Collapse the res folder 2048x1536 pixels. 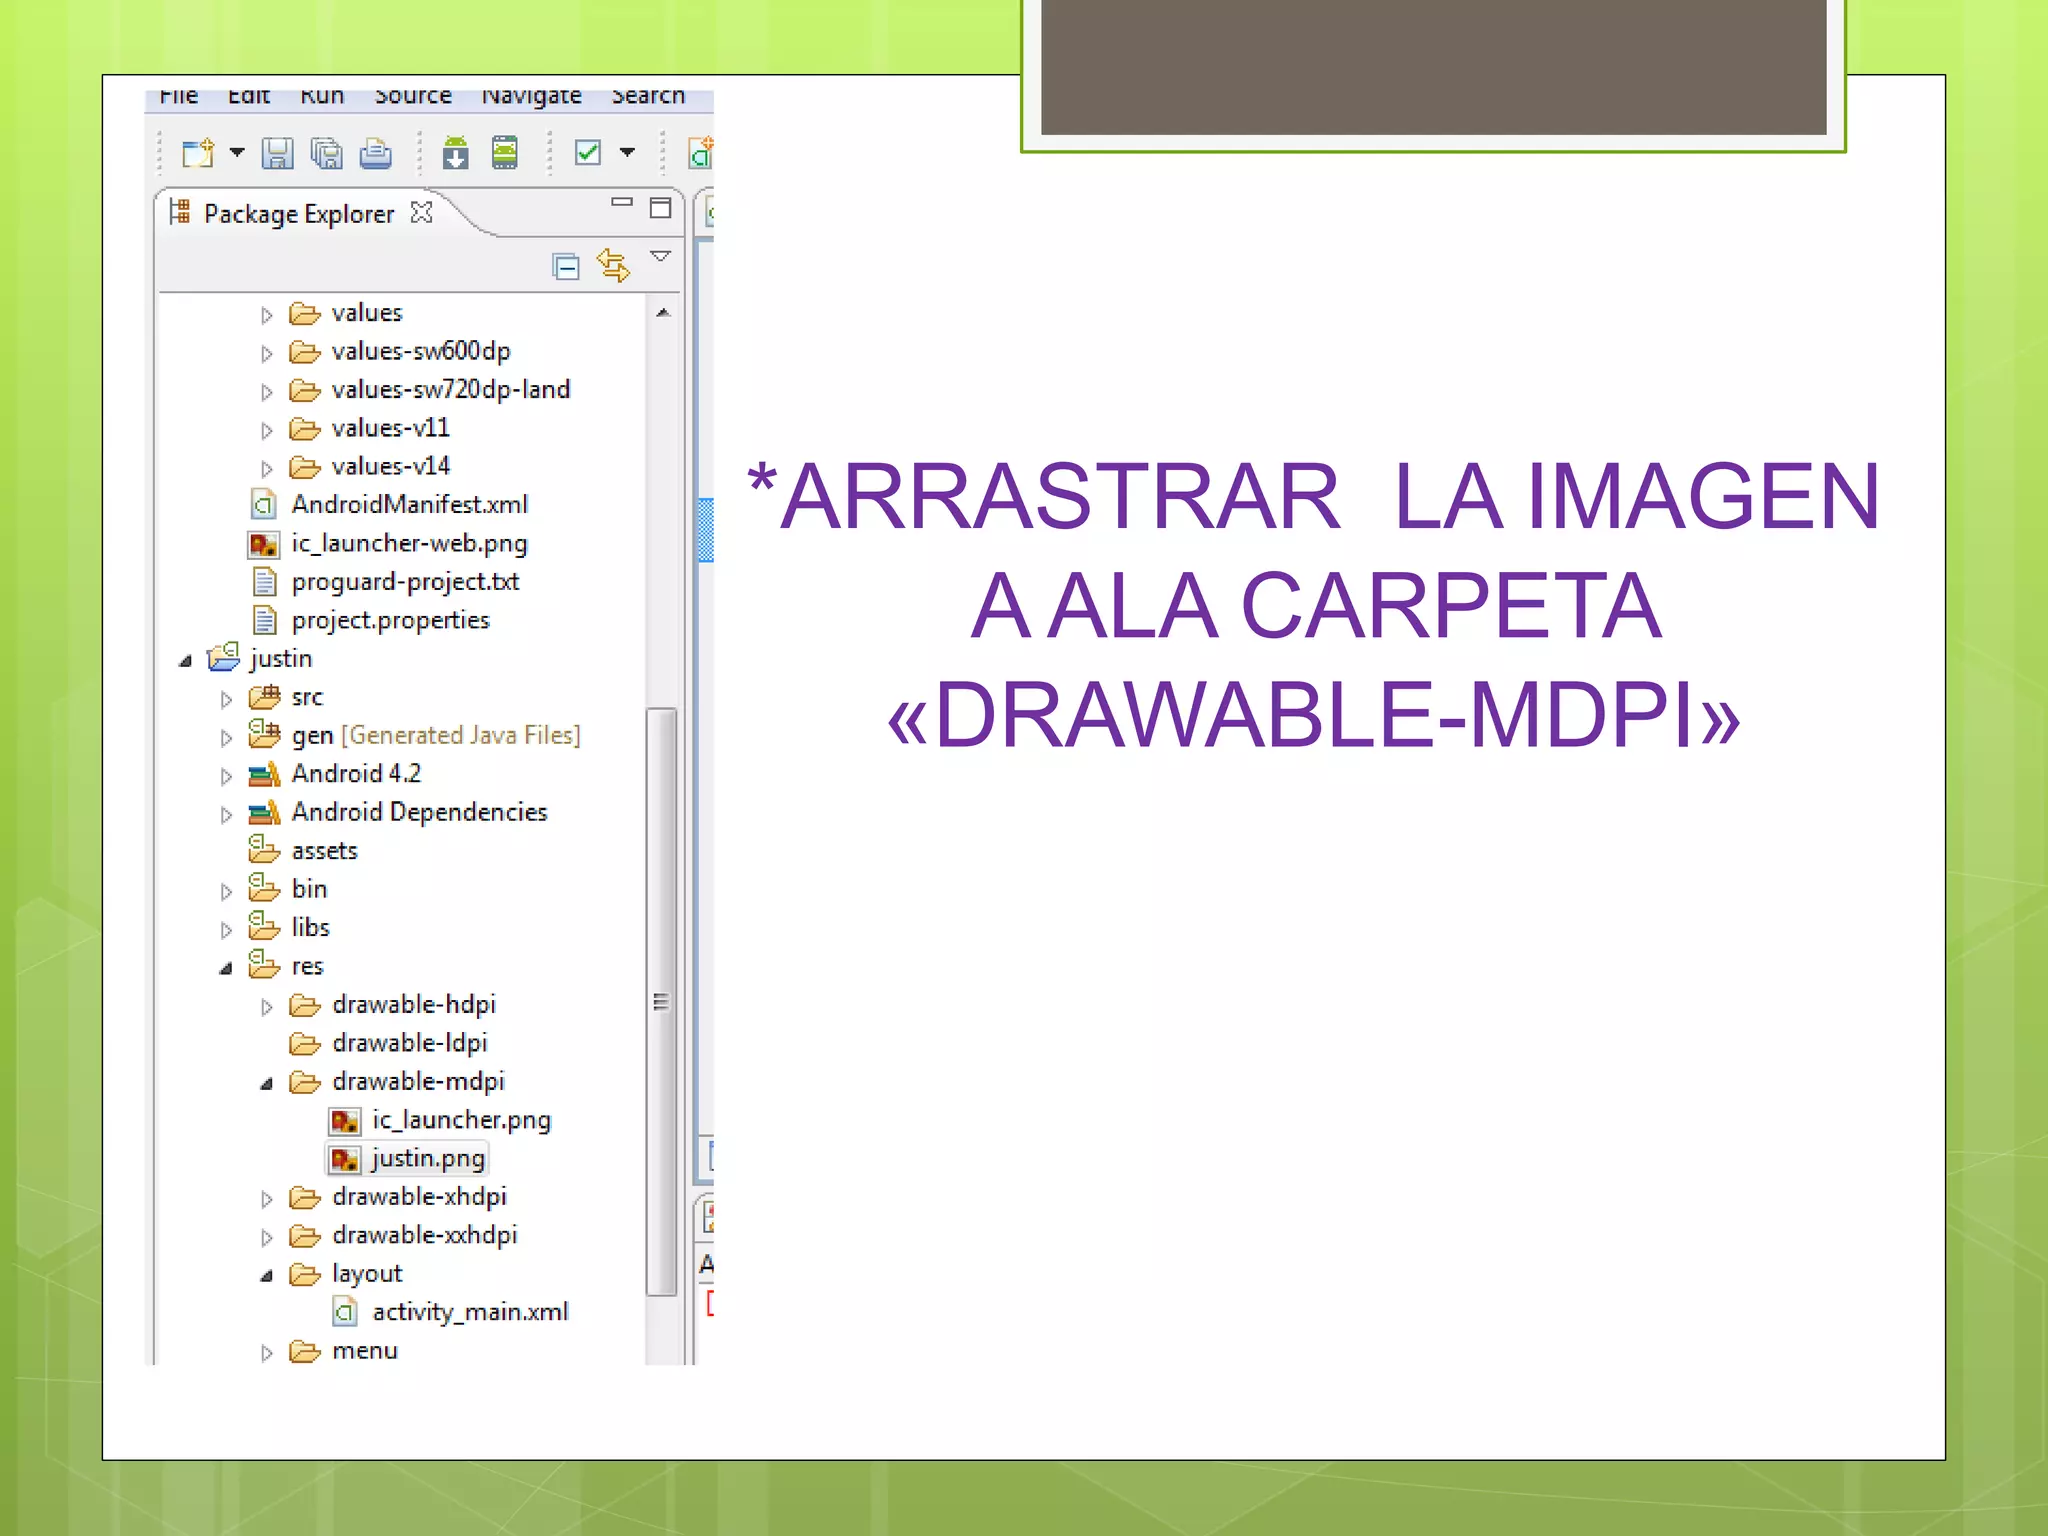click(226, 968)
